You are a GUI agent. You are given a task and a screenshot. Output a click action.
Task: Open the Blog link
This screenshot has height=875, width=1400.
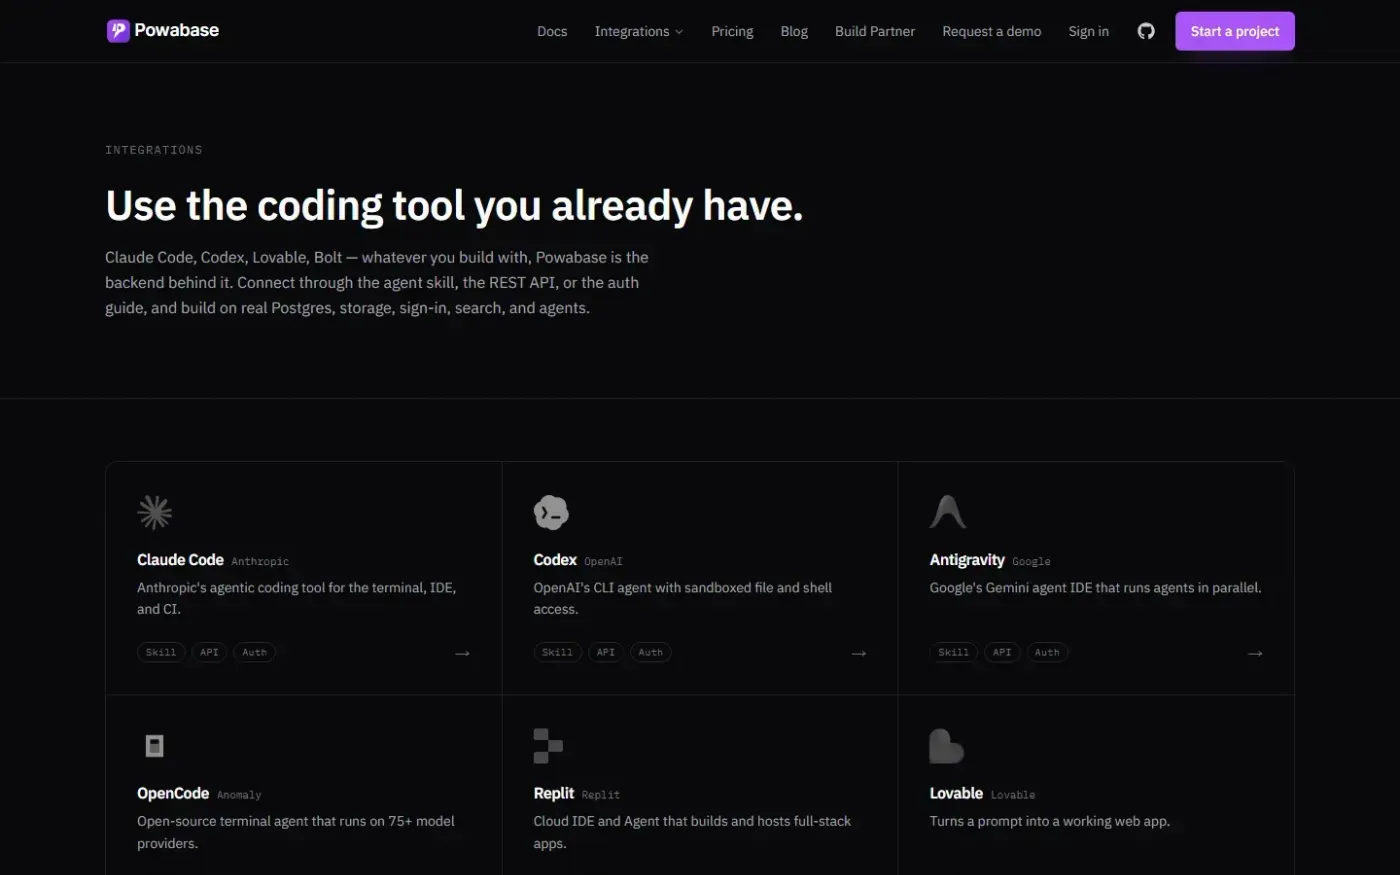coord(794,31)
